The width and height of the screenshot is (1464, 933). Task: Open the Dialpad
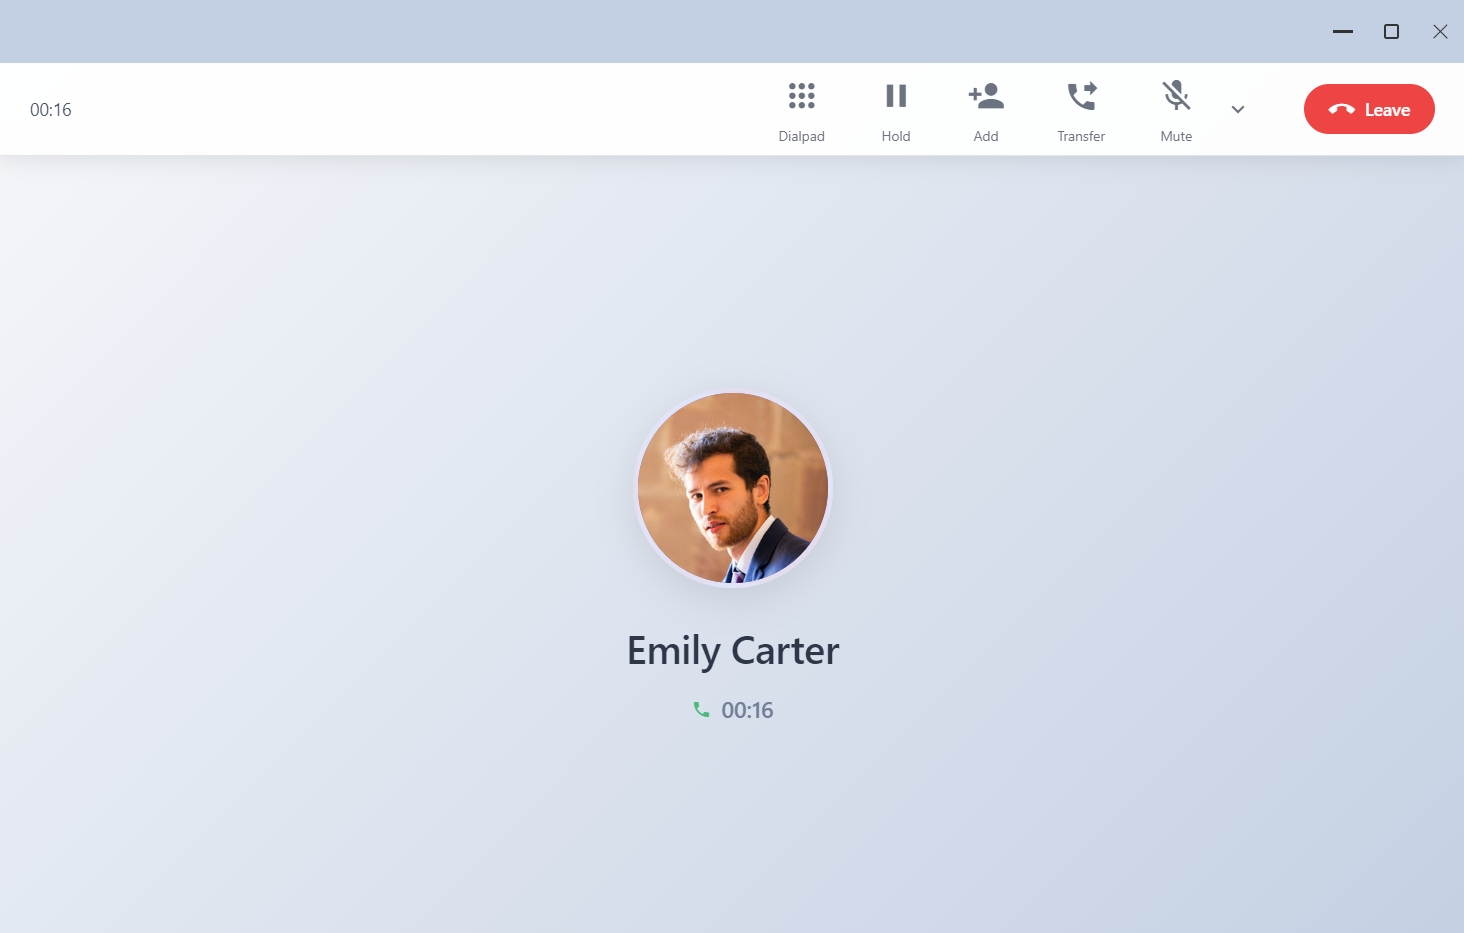[x=801, y=109]
